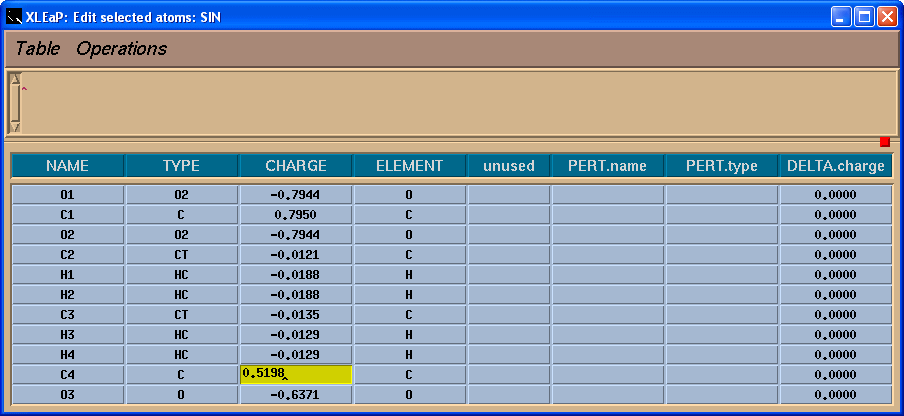Click the ELEMENT cell O in row O2

click(x=409, y=235)
